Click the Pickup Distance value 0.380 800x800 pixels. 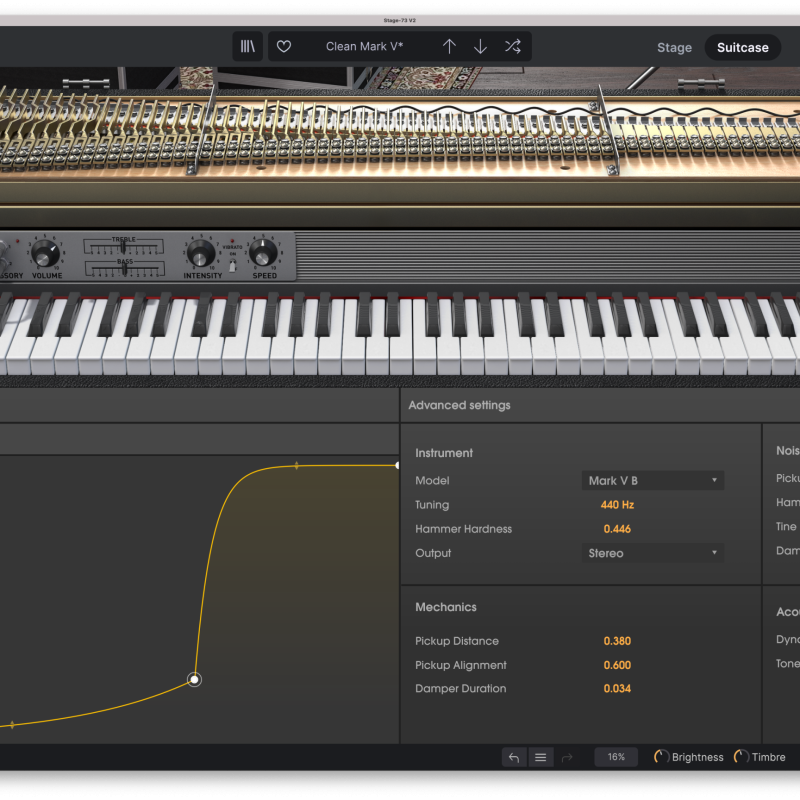point(617,641)
